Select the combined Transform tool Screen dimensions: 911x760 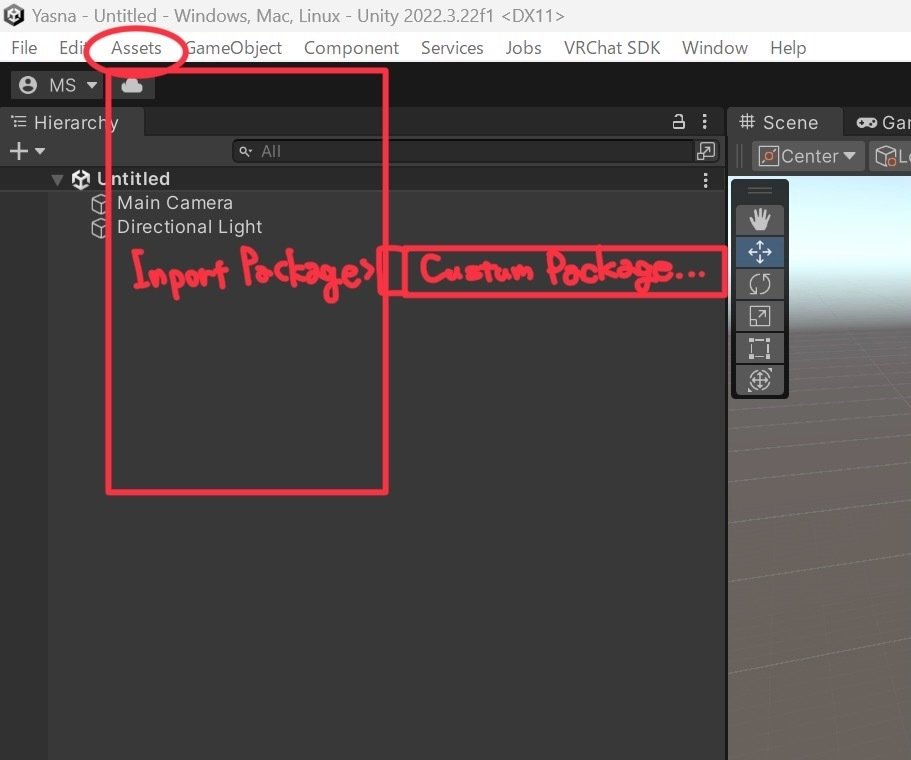(759, 381)
